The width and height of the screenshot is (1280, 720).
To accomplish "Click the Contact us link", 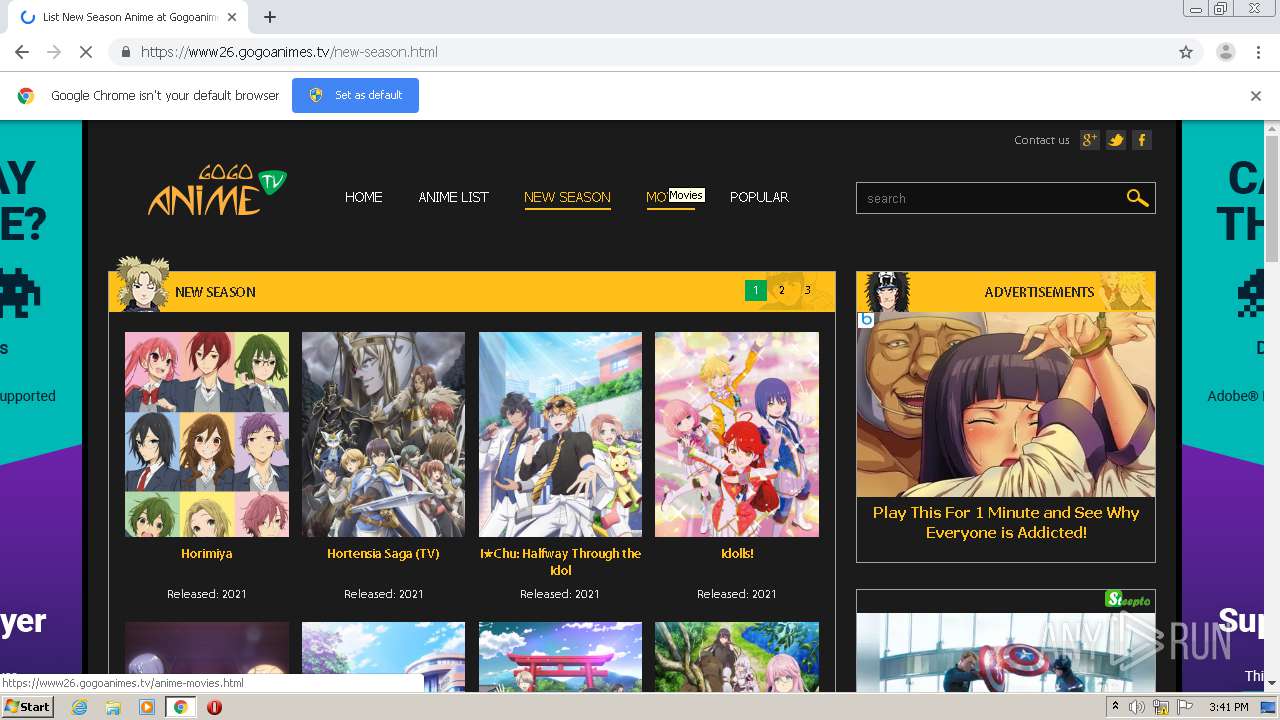I will 1042,140.
